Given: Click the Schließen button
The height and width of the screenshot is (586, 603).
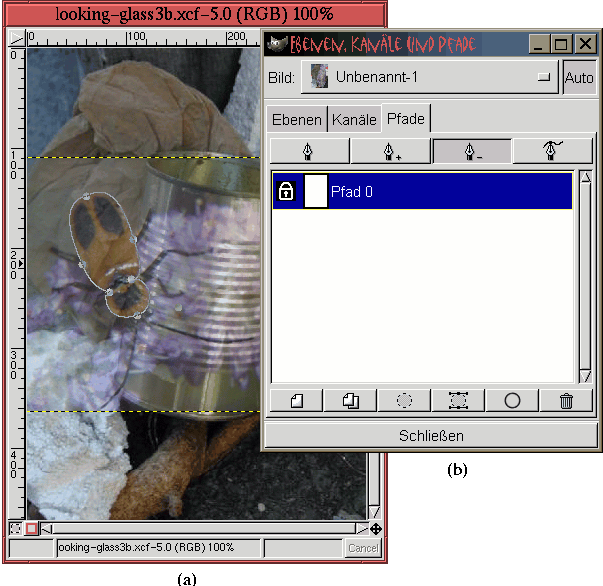Looking at the screenshot, I should click(431, 436).
